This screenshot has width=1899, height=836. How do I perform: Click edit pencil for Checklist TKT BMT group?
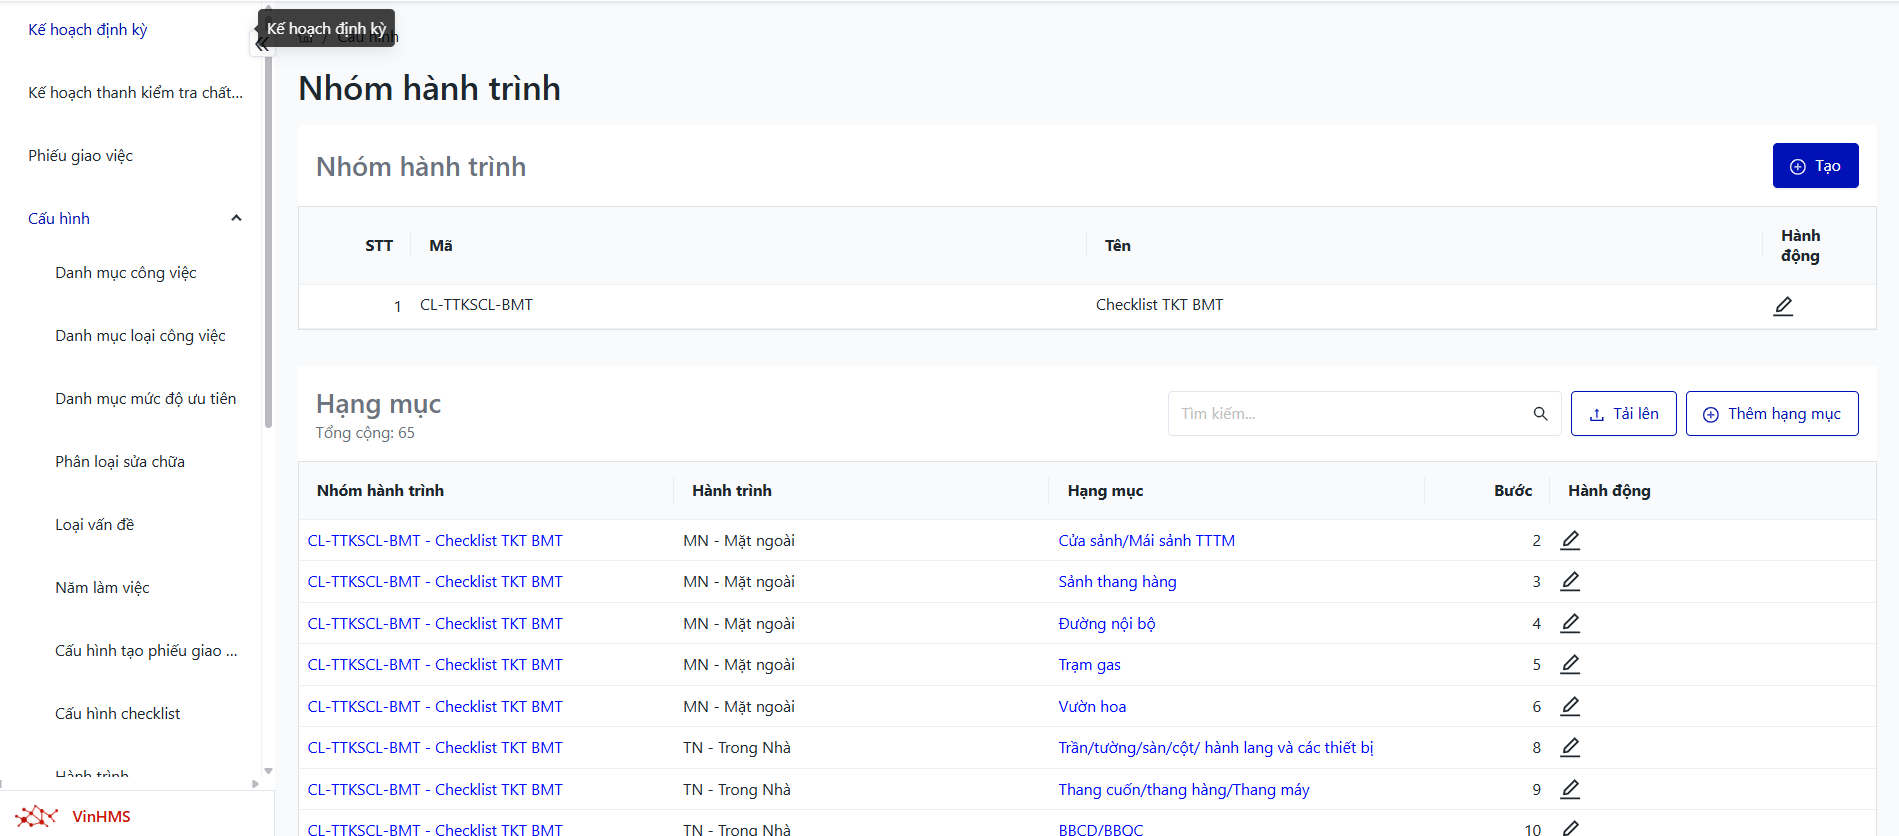1782,306
